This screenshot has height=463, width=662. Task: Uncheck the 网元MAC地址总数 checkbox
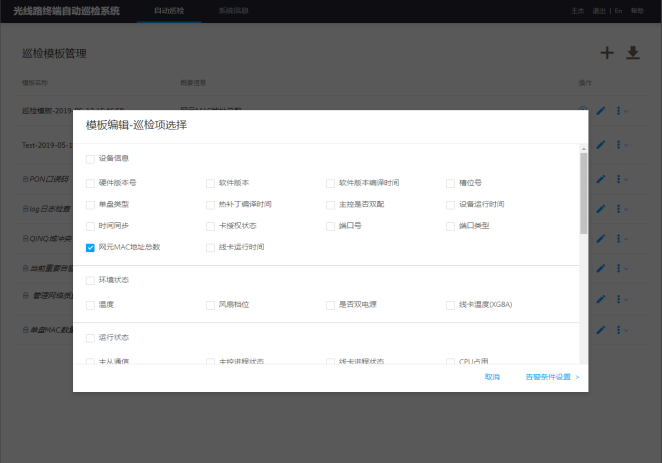coord(90,247)
